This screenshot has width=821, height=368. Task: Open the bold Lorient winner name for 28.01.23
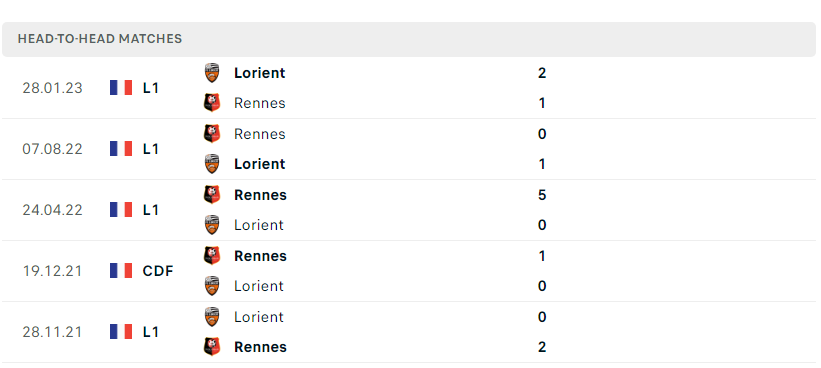point(260,73)
